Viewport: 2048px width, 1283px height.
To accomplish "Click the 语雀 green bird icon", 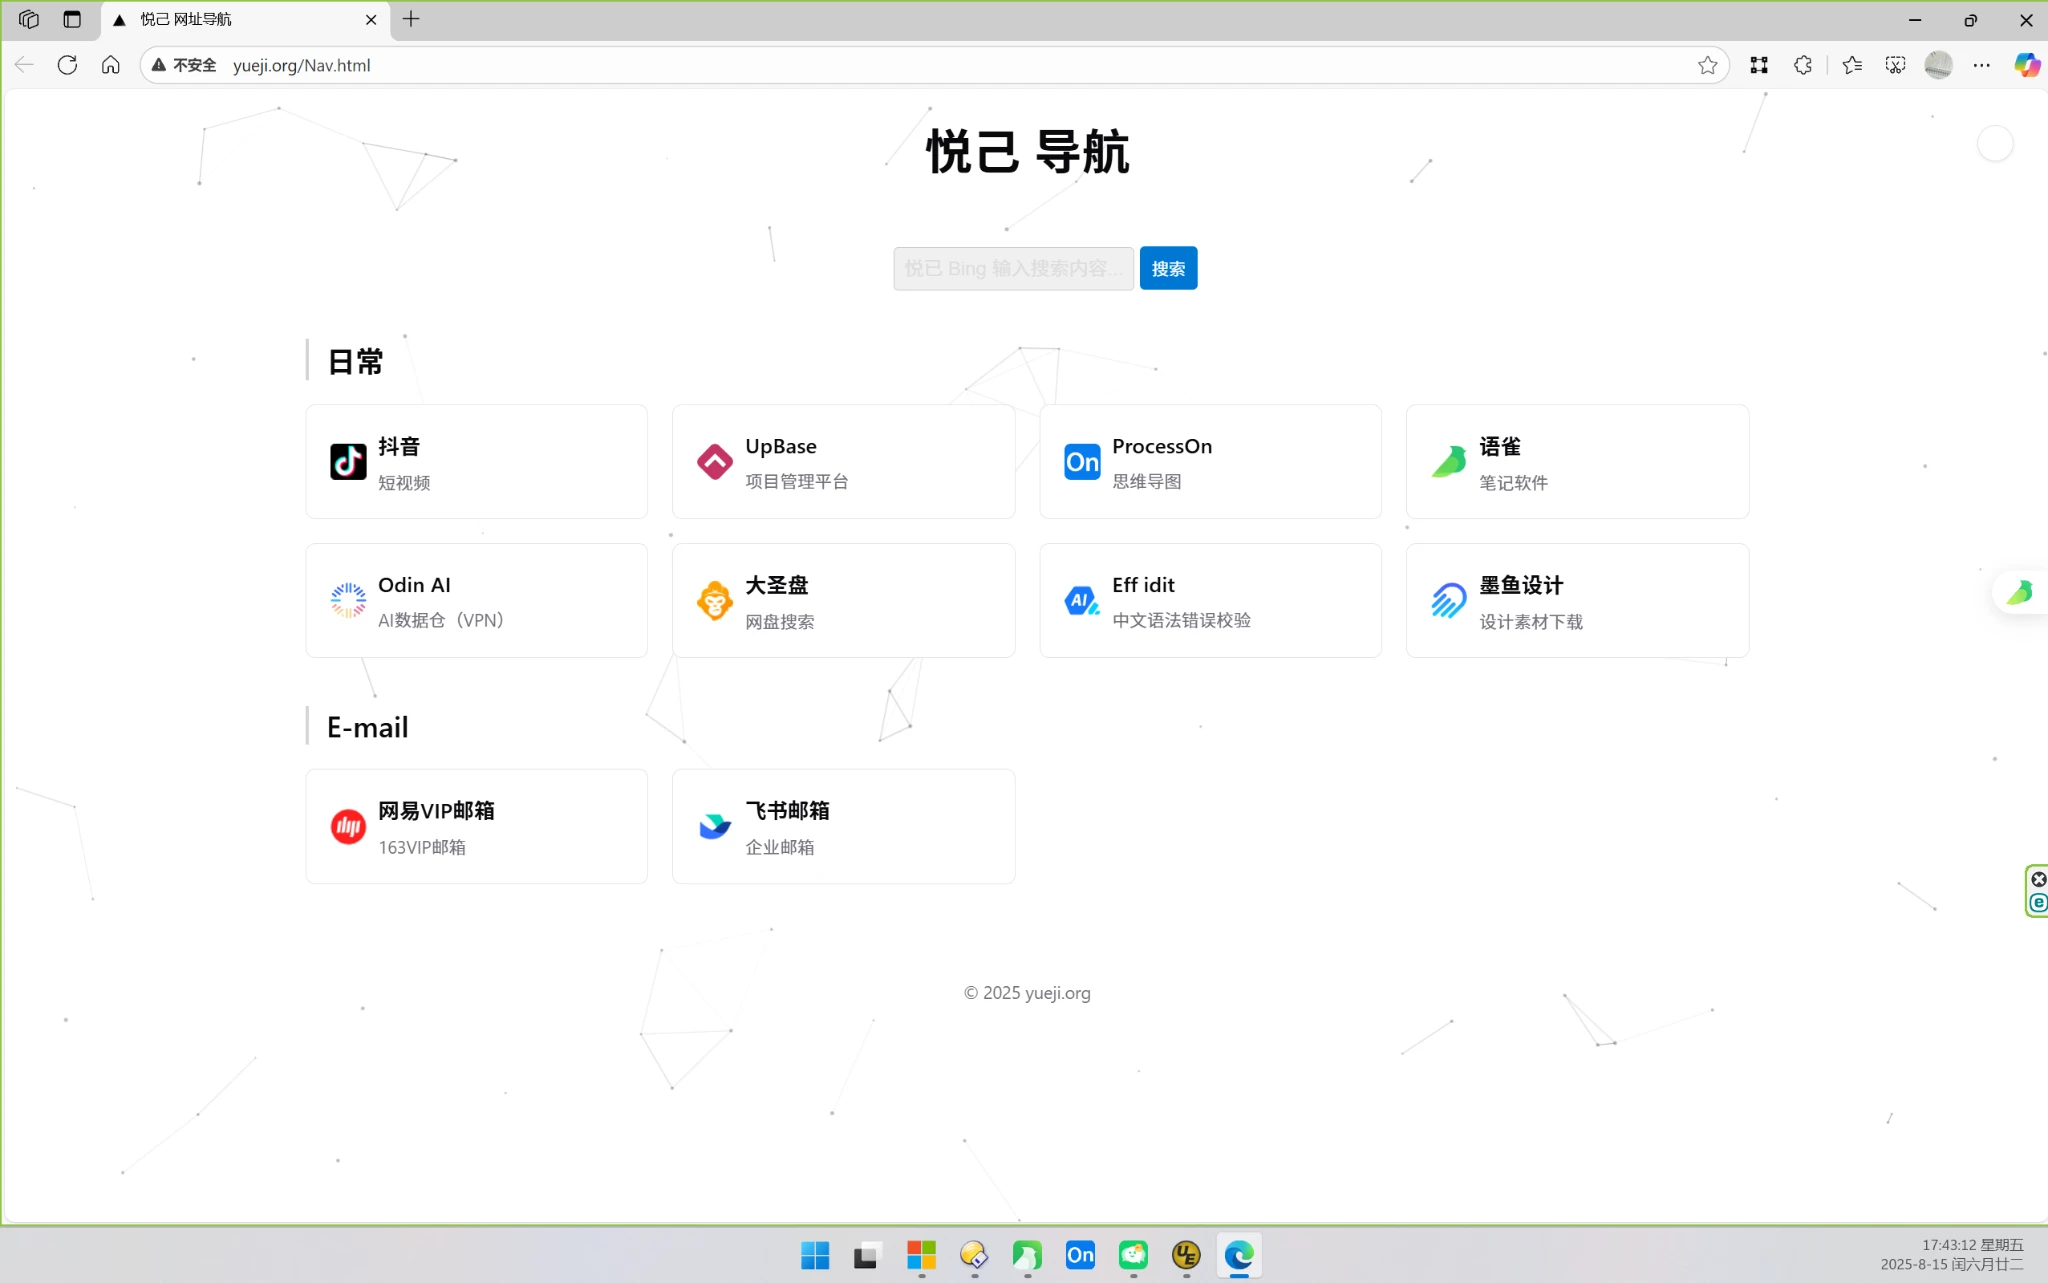I will coord(1448,462).
